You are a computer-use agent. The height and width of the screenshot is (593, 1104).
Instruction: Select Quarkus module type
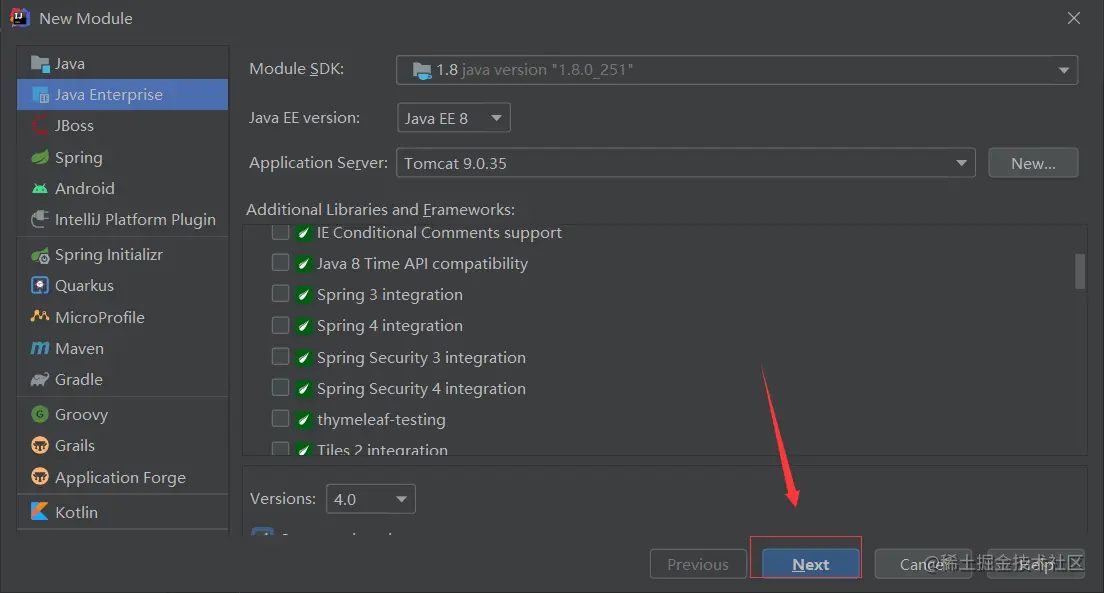123,285
